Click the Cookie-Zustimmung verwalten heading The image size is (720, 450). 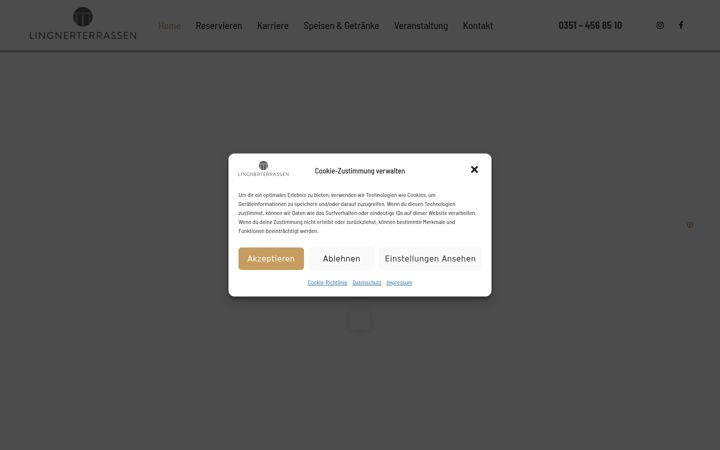point(360,171)
